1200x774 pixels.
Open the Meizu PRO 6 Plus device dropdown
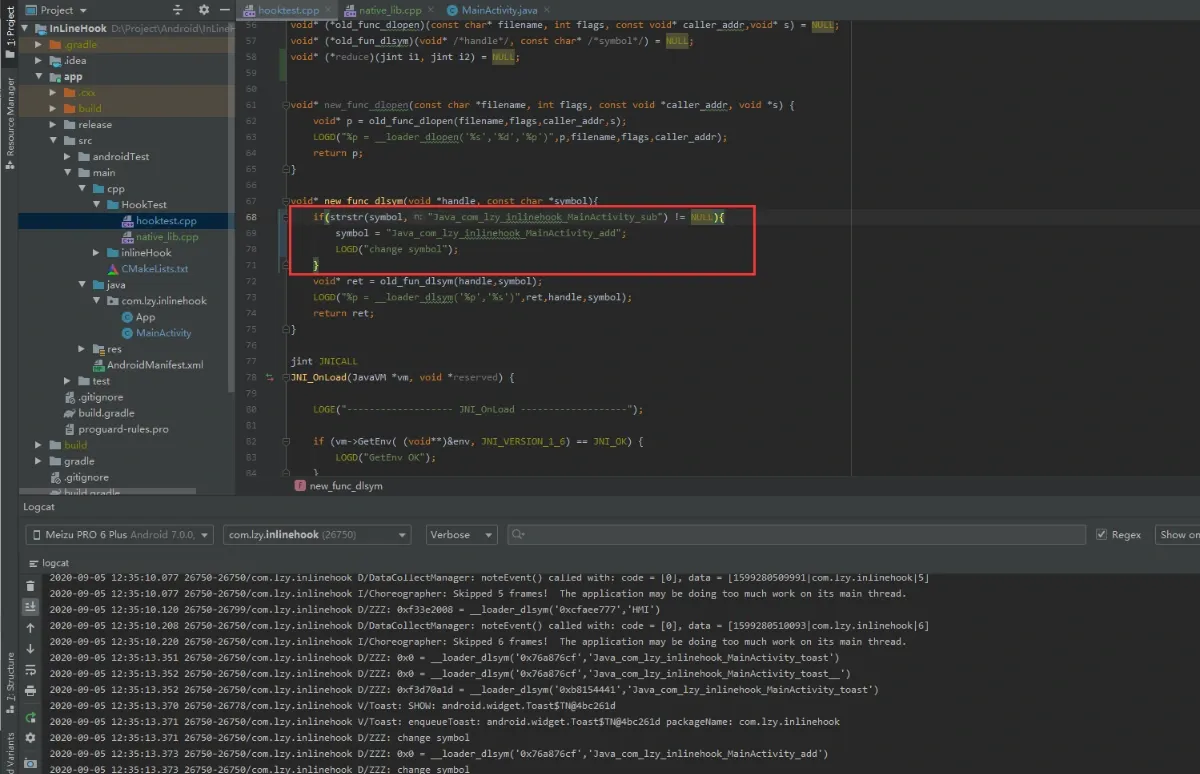click(x=119, y=535)
